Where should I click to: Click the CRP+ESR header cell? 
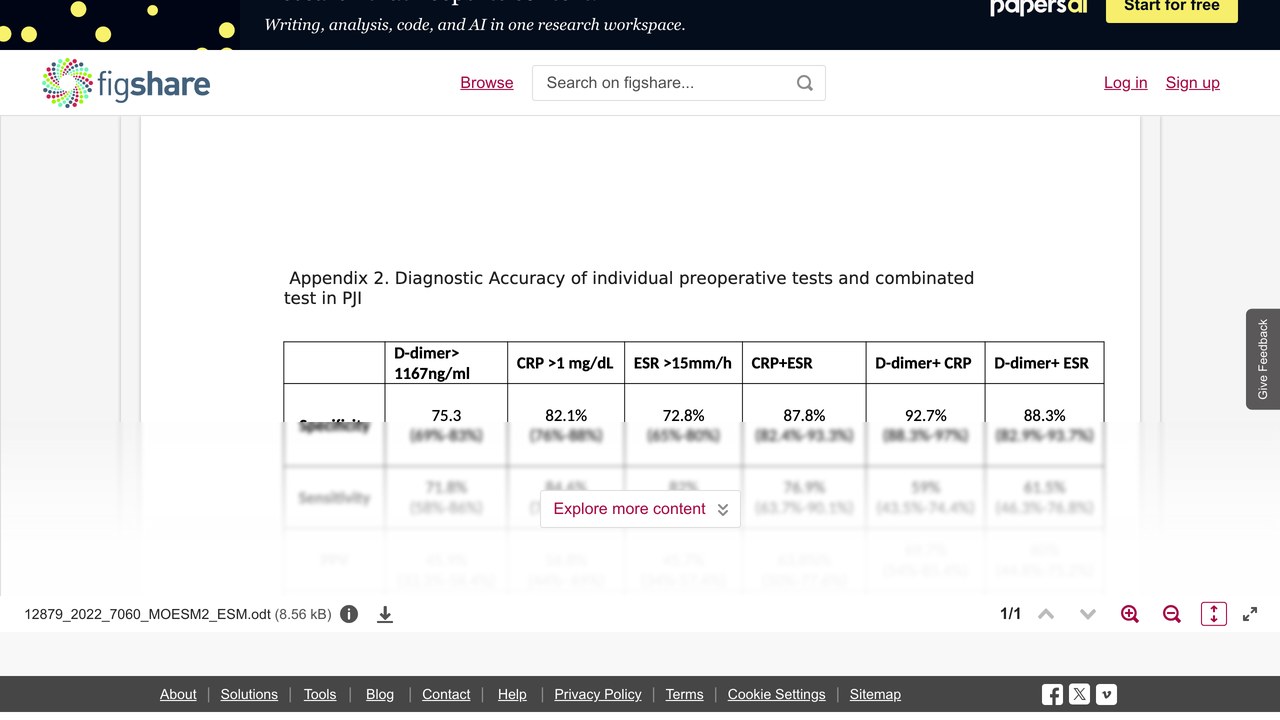(x=804, y=363)
